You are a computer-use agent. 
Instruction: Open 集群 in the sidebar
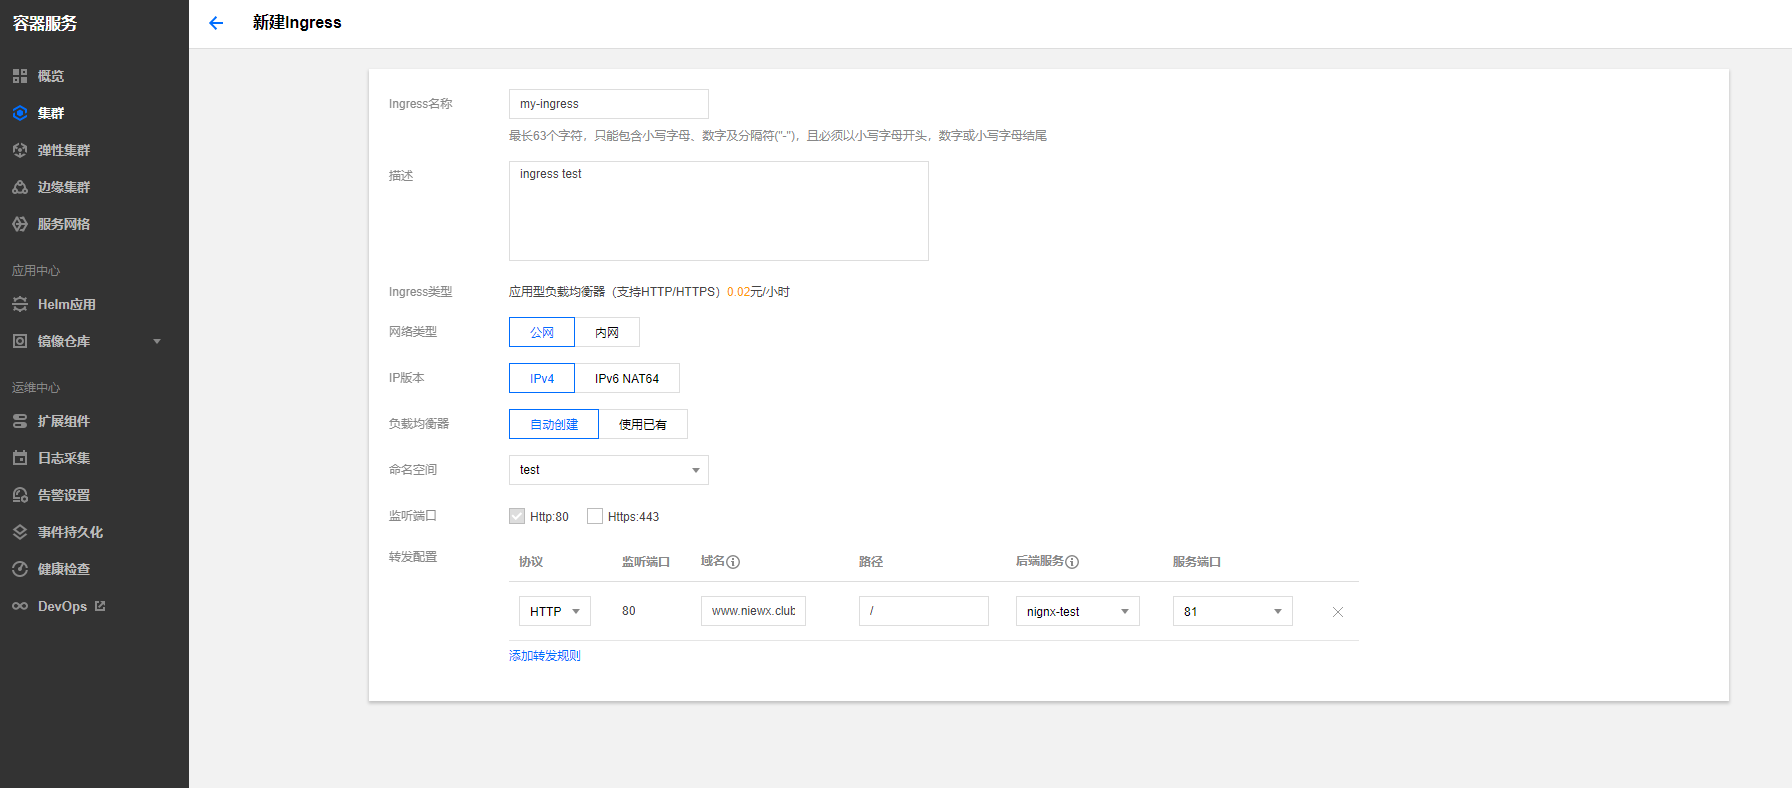click(51, 113)
